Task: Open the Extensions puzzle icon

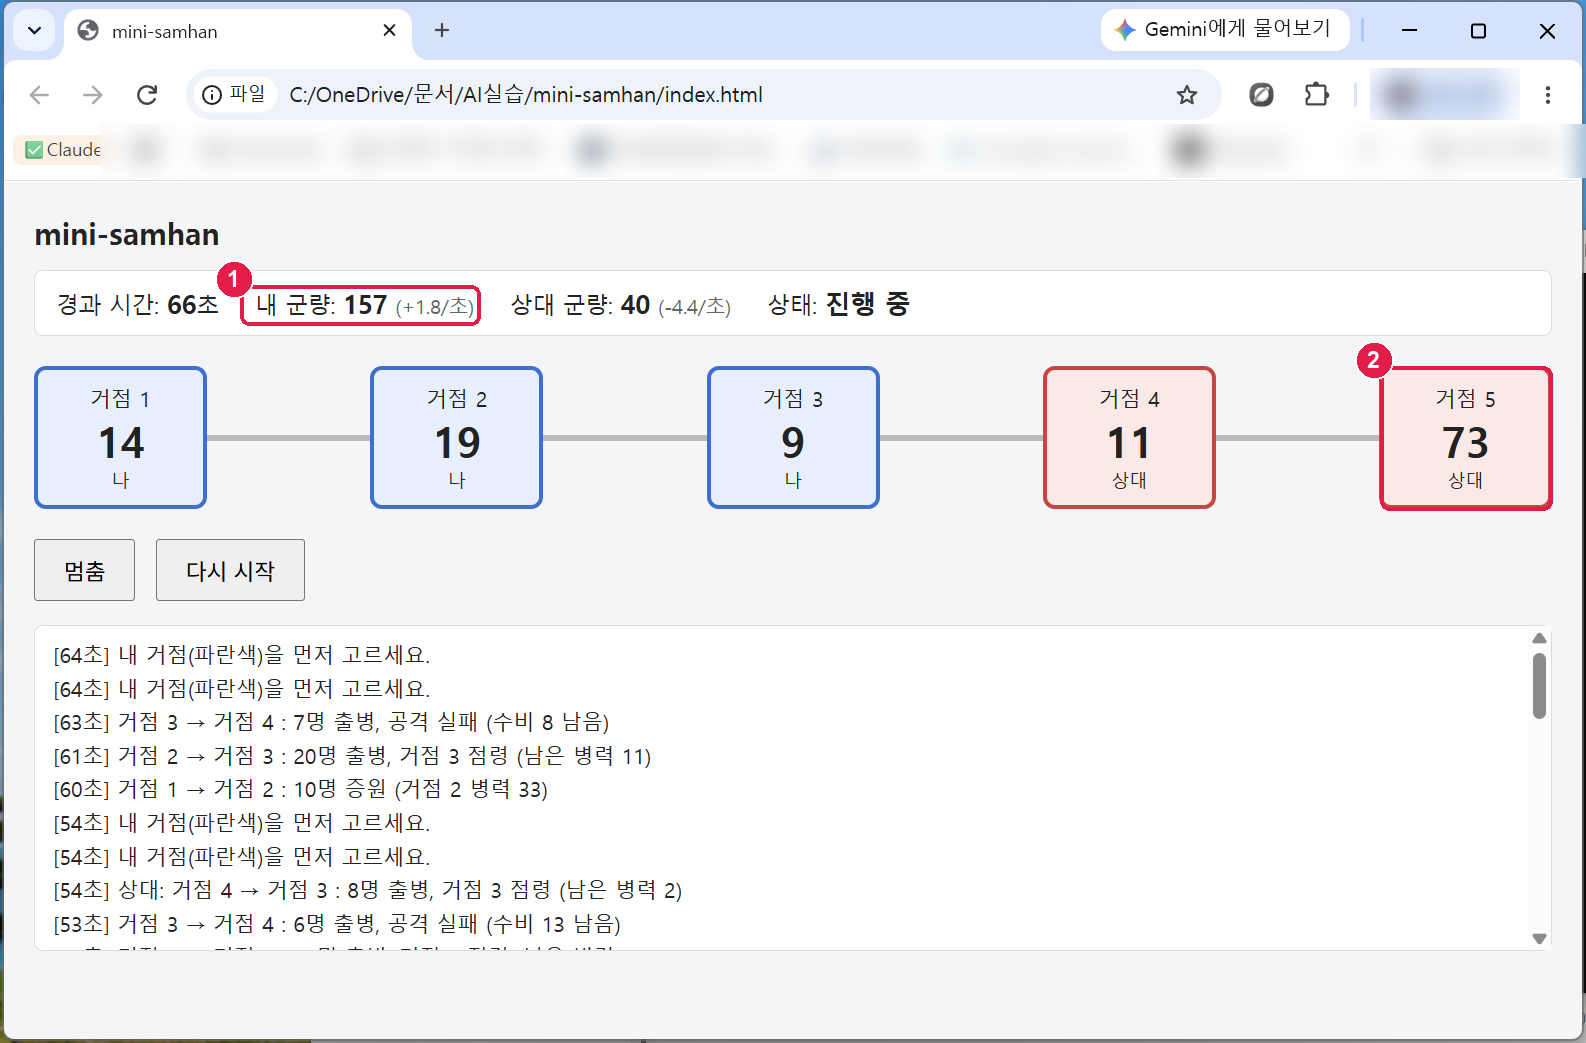Action: point(1317,95)
